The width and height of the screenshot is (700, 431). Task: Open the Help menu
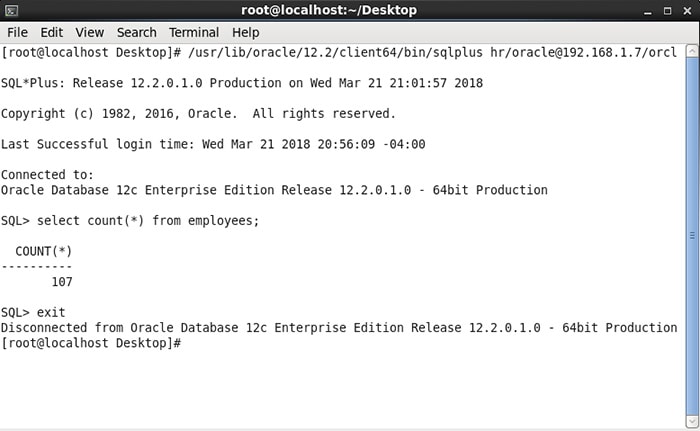coord(246,32)
